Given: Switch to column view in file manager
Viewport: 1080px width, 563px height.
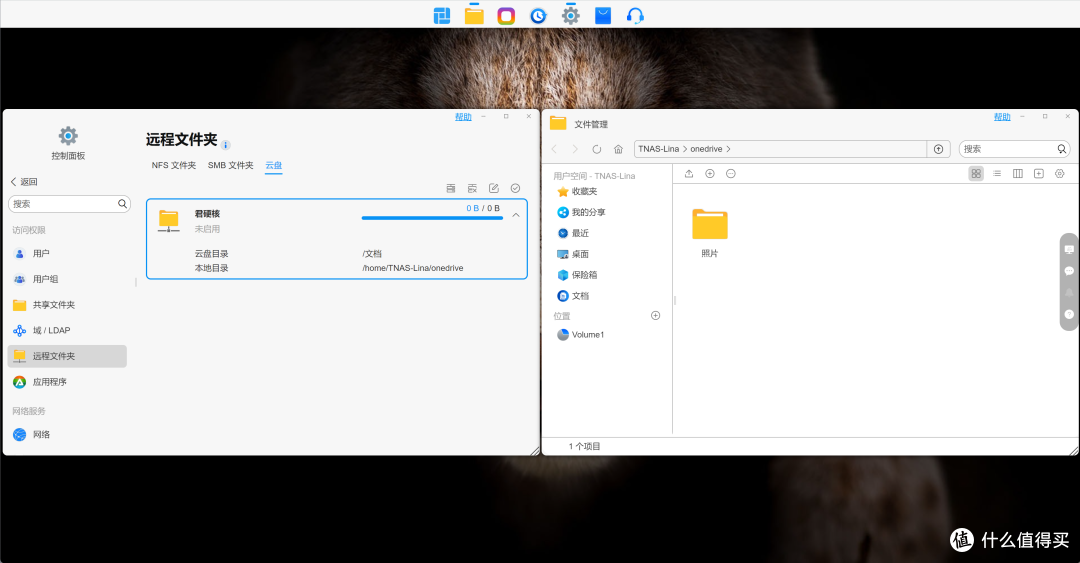Looking at the screenshot, I should 1017,174.
